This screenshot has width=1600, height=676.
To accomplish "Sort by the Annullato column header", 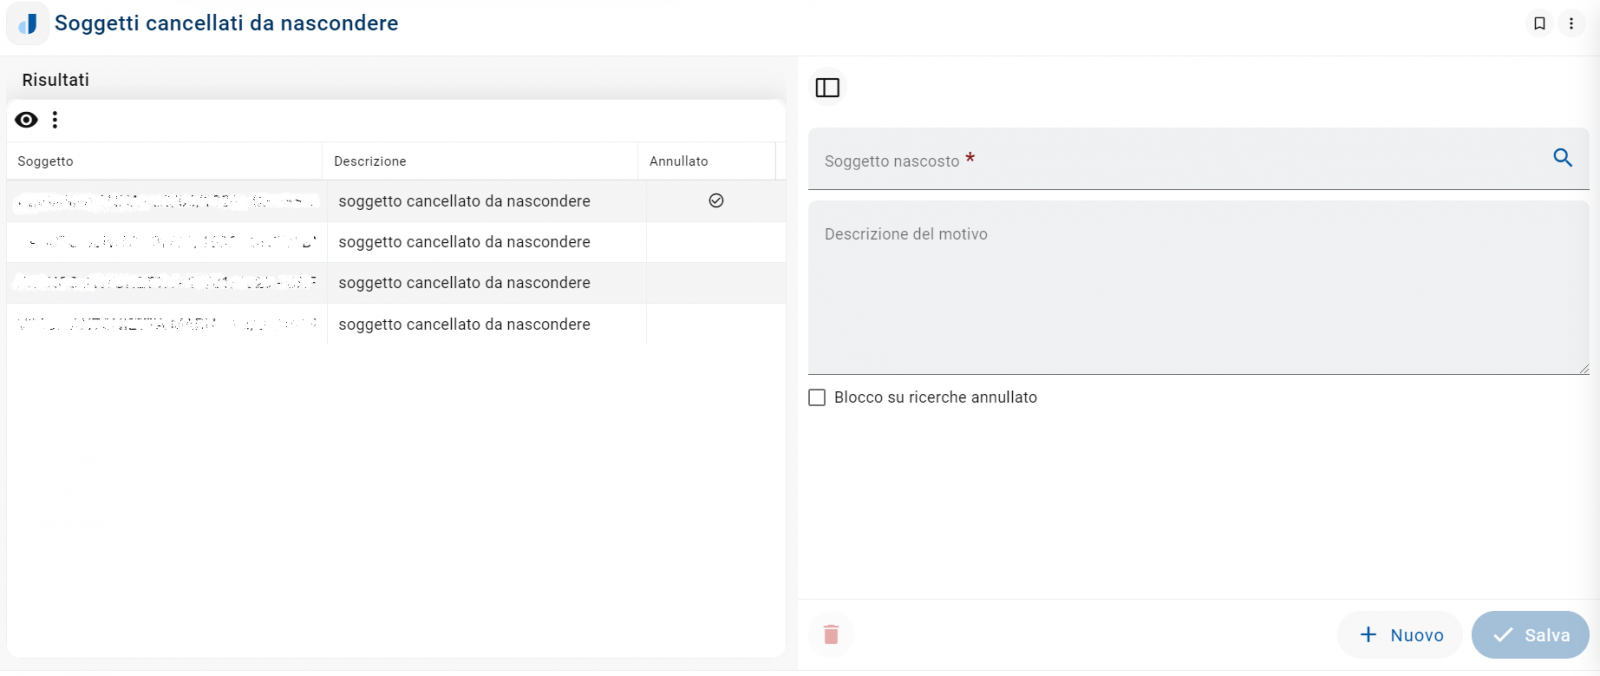I will click(x=679, y=161).
